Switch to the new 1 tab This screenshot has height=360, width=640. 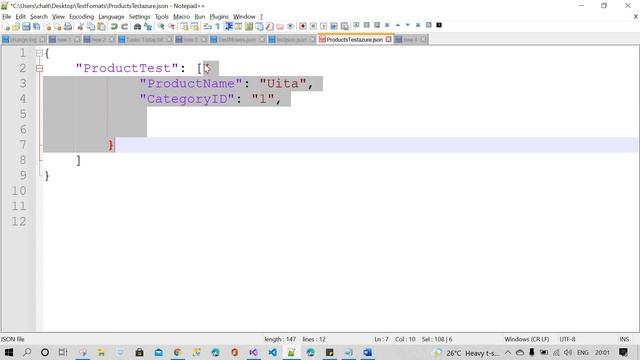pyautogui.click(x=64, y=40)
